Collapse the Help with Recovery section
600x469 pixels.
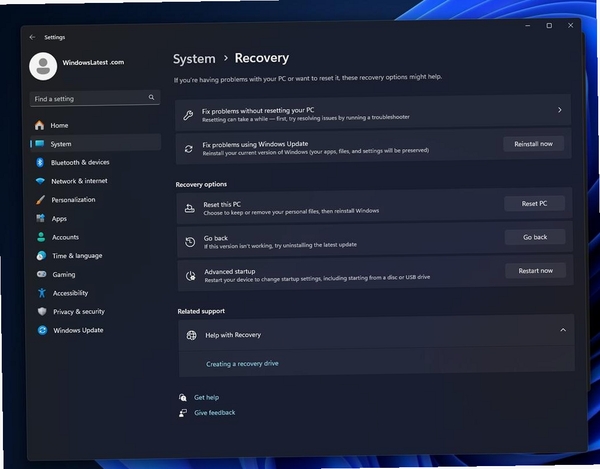(563, 330)
